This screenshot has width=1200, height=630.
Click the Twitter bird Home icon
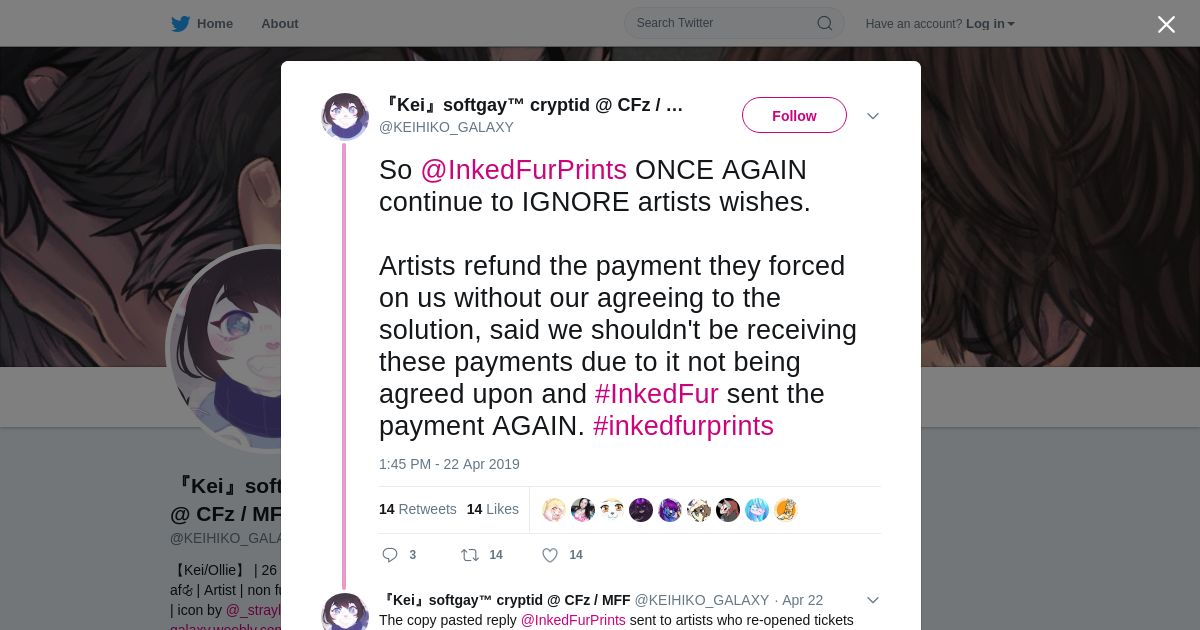pyautogui.click(x=180, y=24)
